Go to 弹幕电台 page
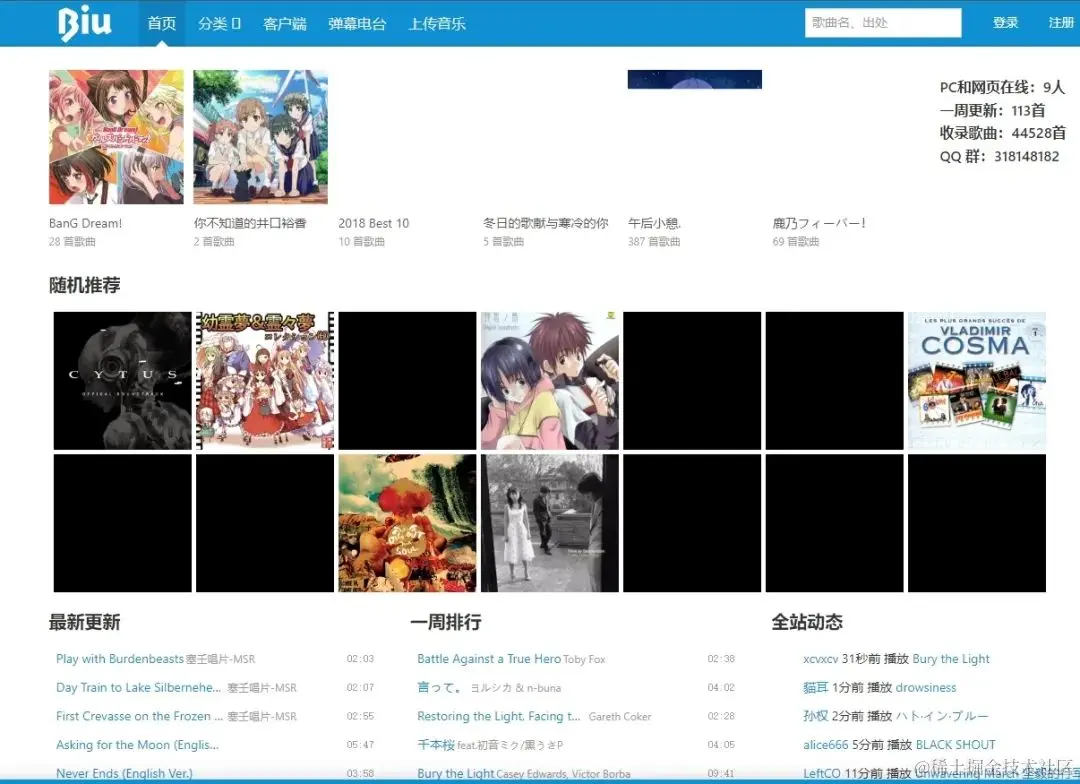The image size is (1080, 784). coord(357,23)
